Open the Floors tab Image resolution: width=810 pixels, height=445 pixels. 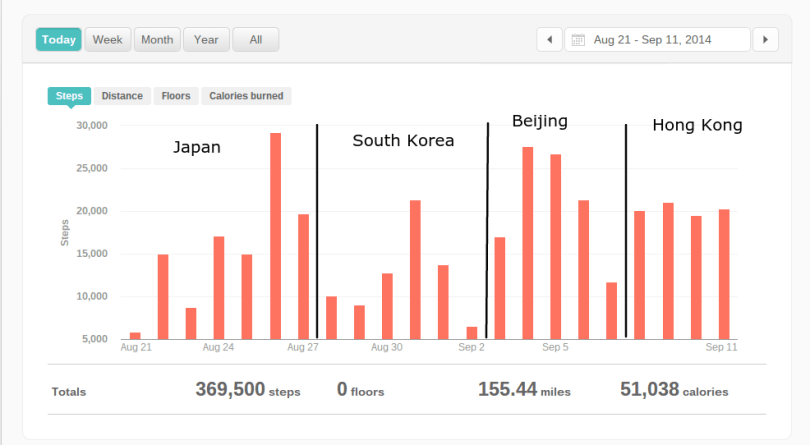pos(176,96)
